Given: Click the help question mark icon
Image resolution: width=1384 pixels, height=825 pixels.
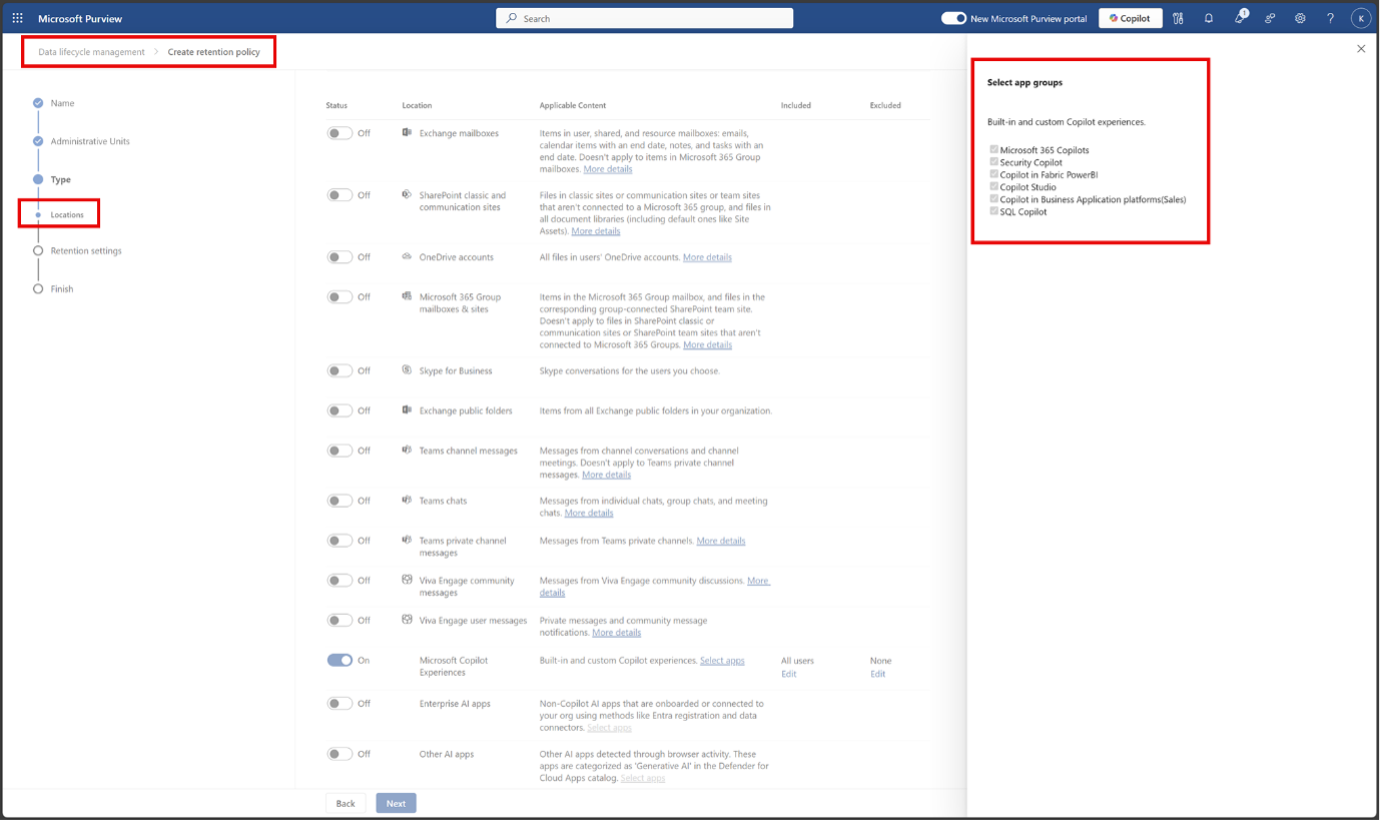Looking at the screenshot, I should pos(1330,18).
